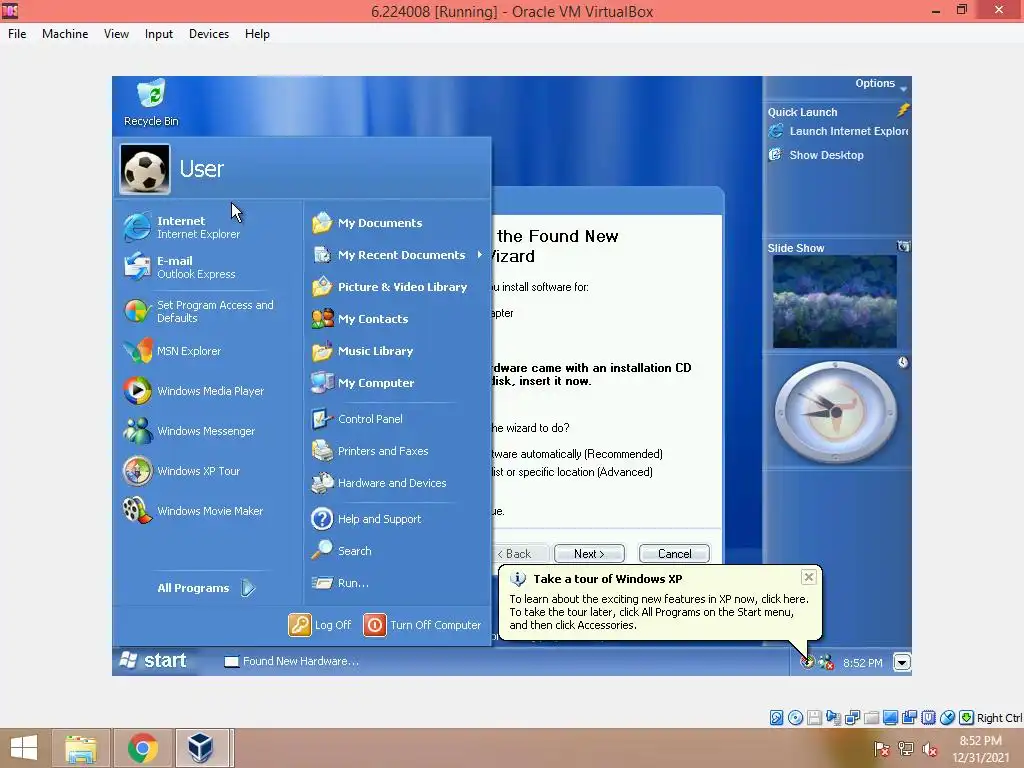Open the VirtualBox View menu
This screenshot has width=1024, height=768.
[116, 34]
